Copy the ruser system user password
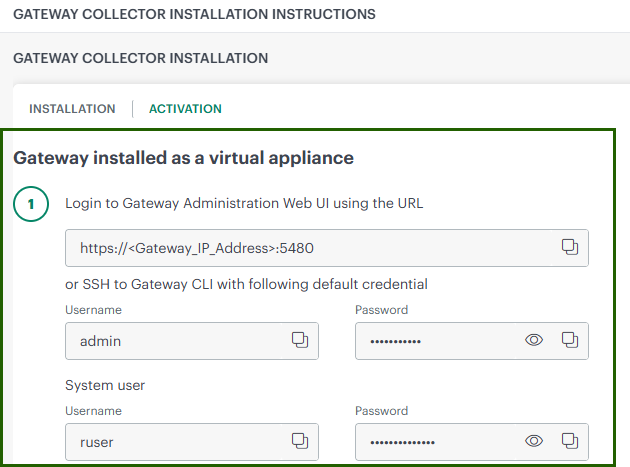This screenshot has width=630, height=467. point(569,441)
